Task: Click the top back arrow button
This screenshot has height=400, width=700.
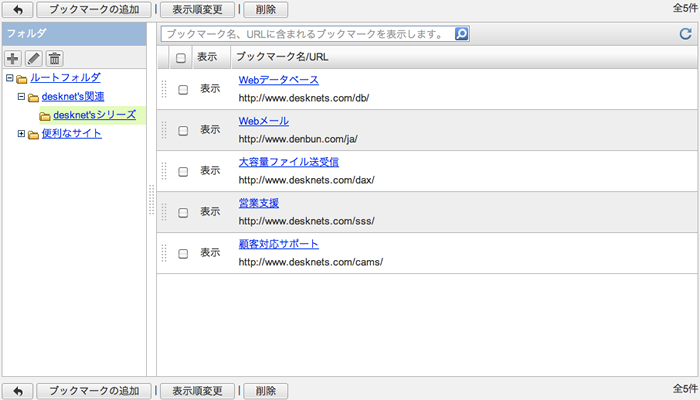Action: (18, 9)
